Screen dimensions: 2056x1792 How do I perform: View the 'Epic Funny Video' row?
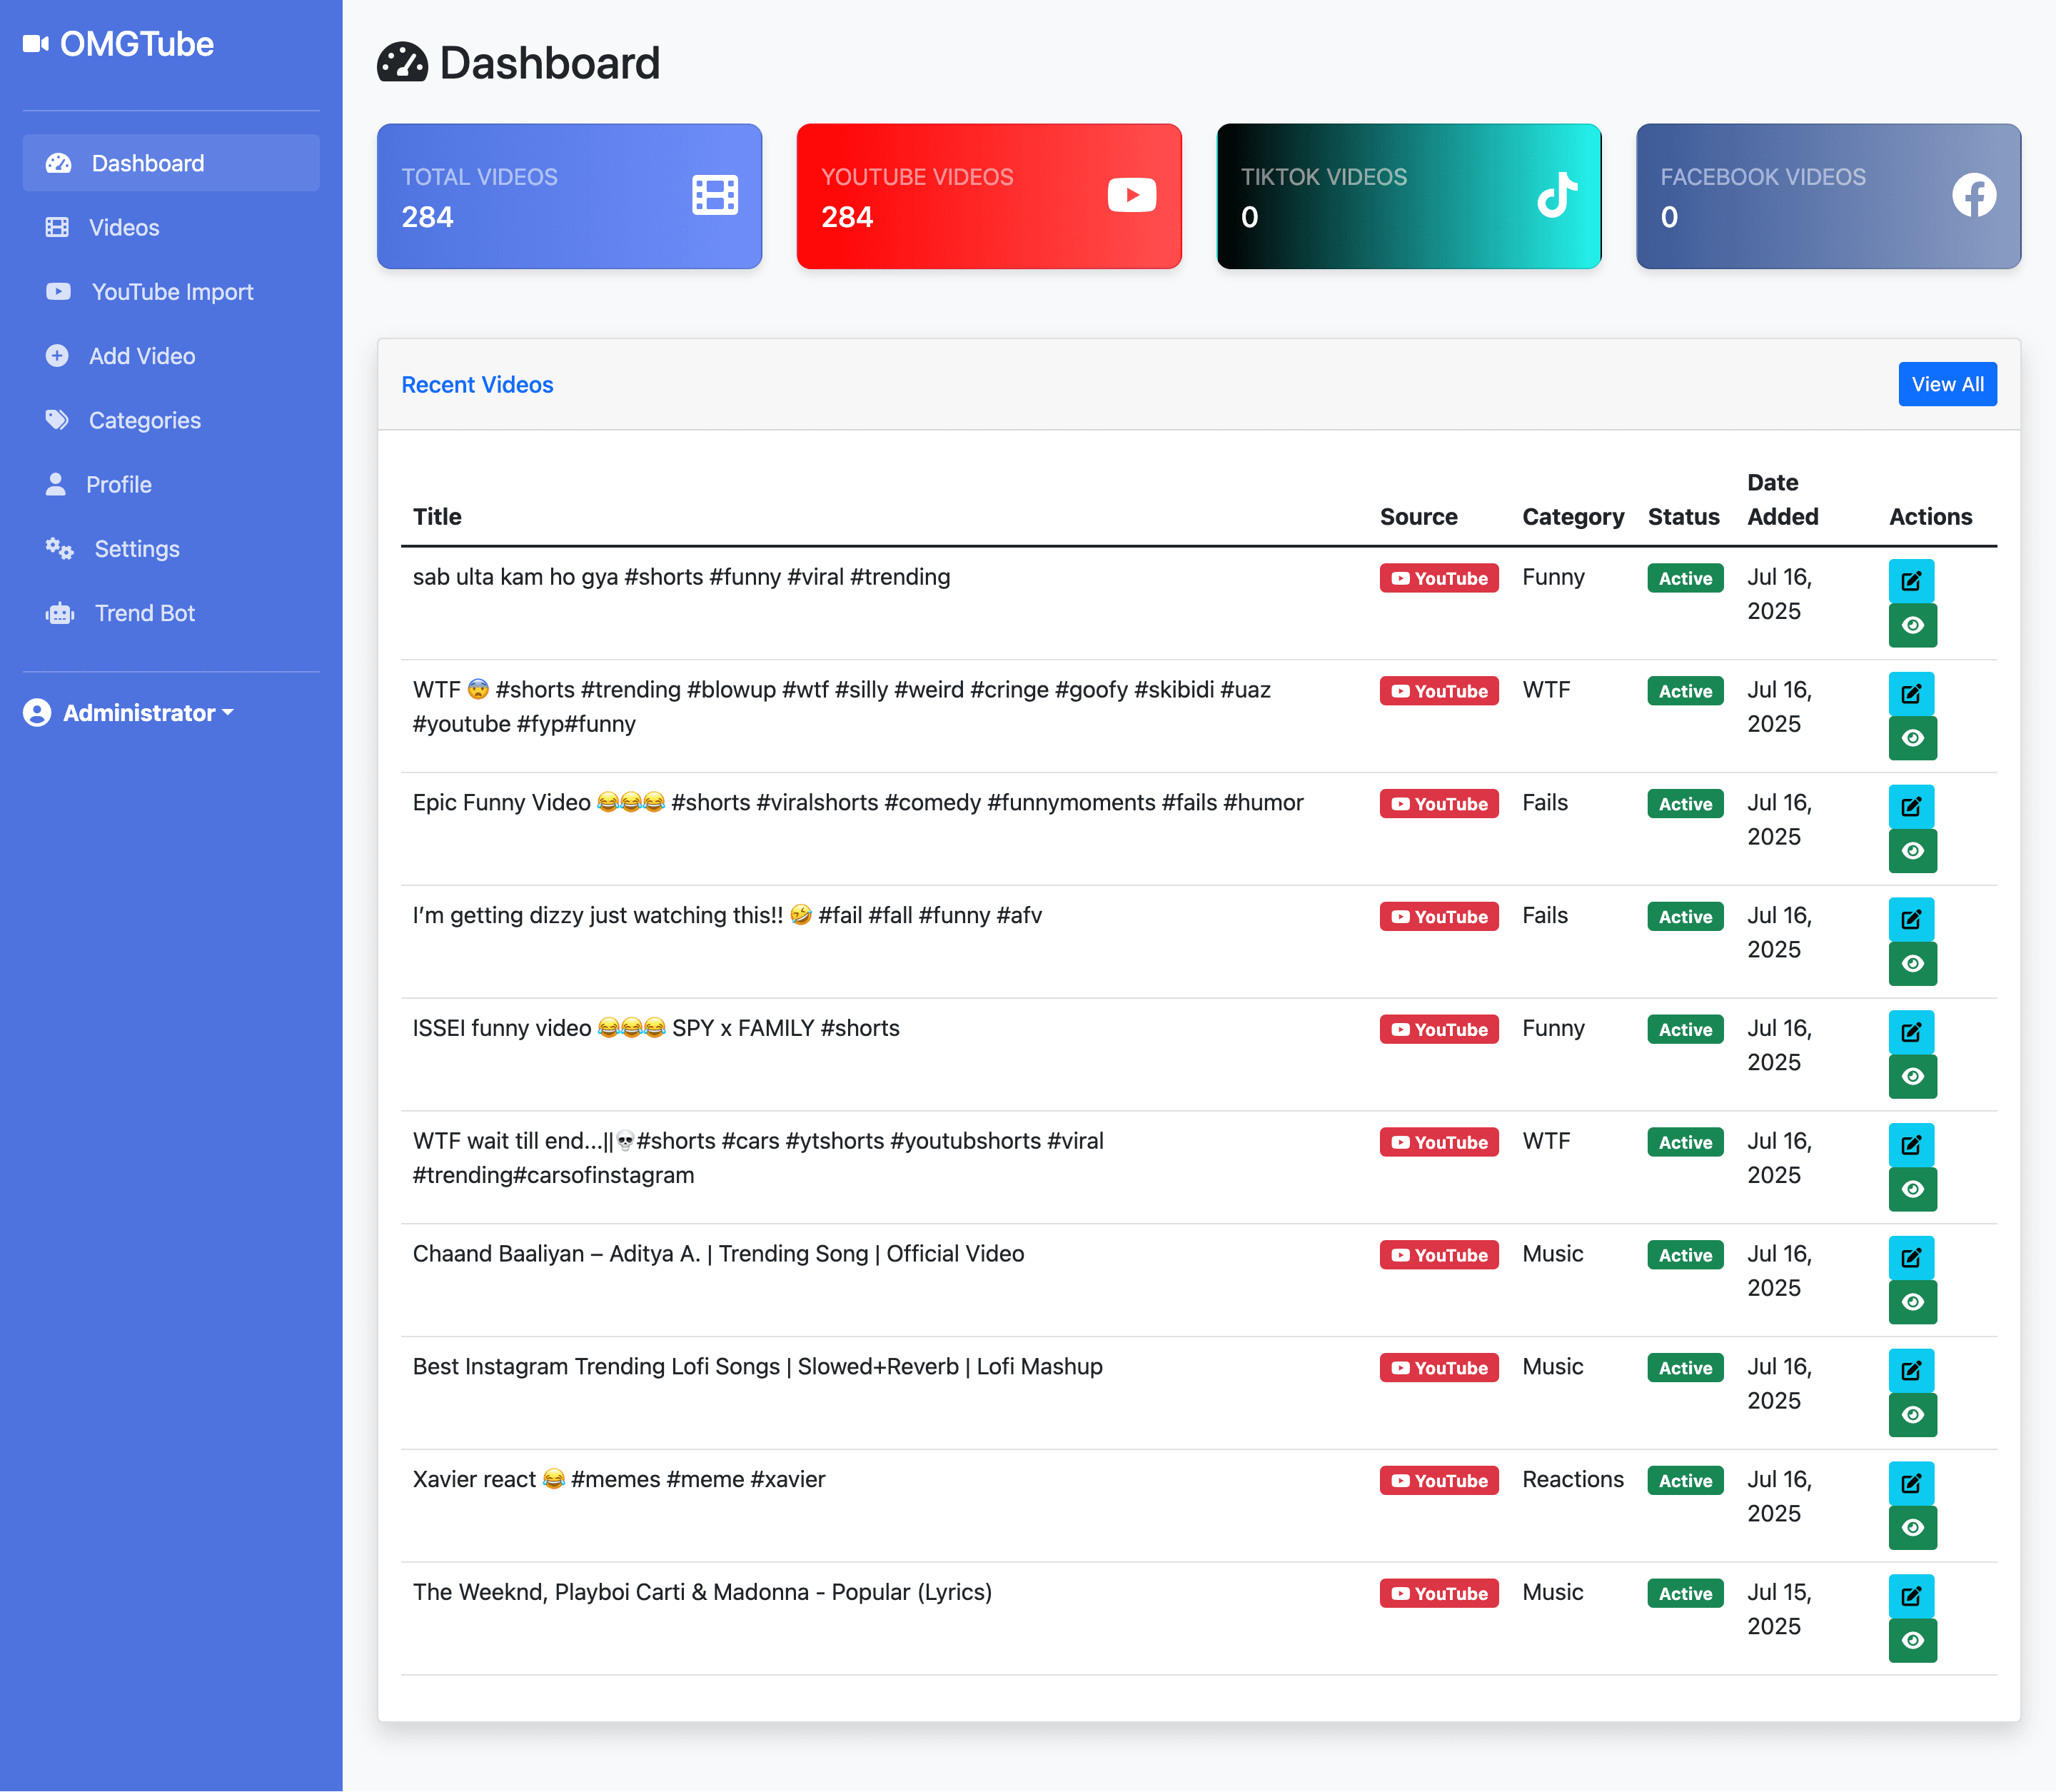(1912, 851)
